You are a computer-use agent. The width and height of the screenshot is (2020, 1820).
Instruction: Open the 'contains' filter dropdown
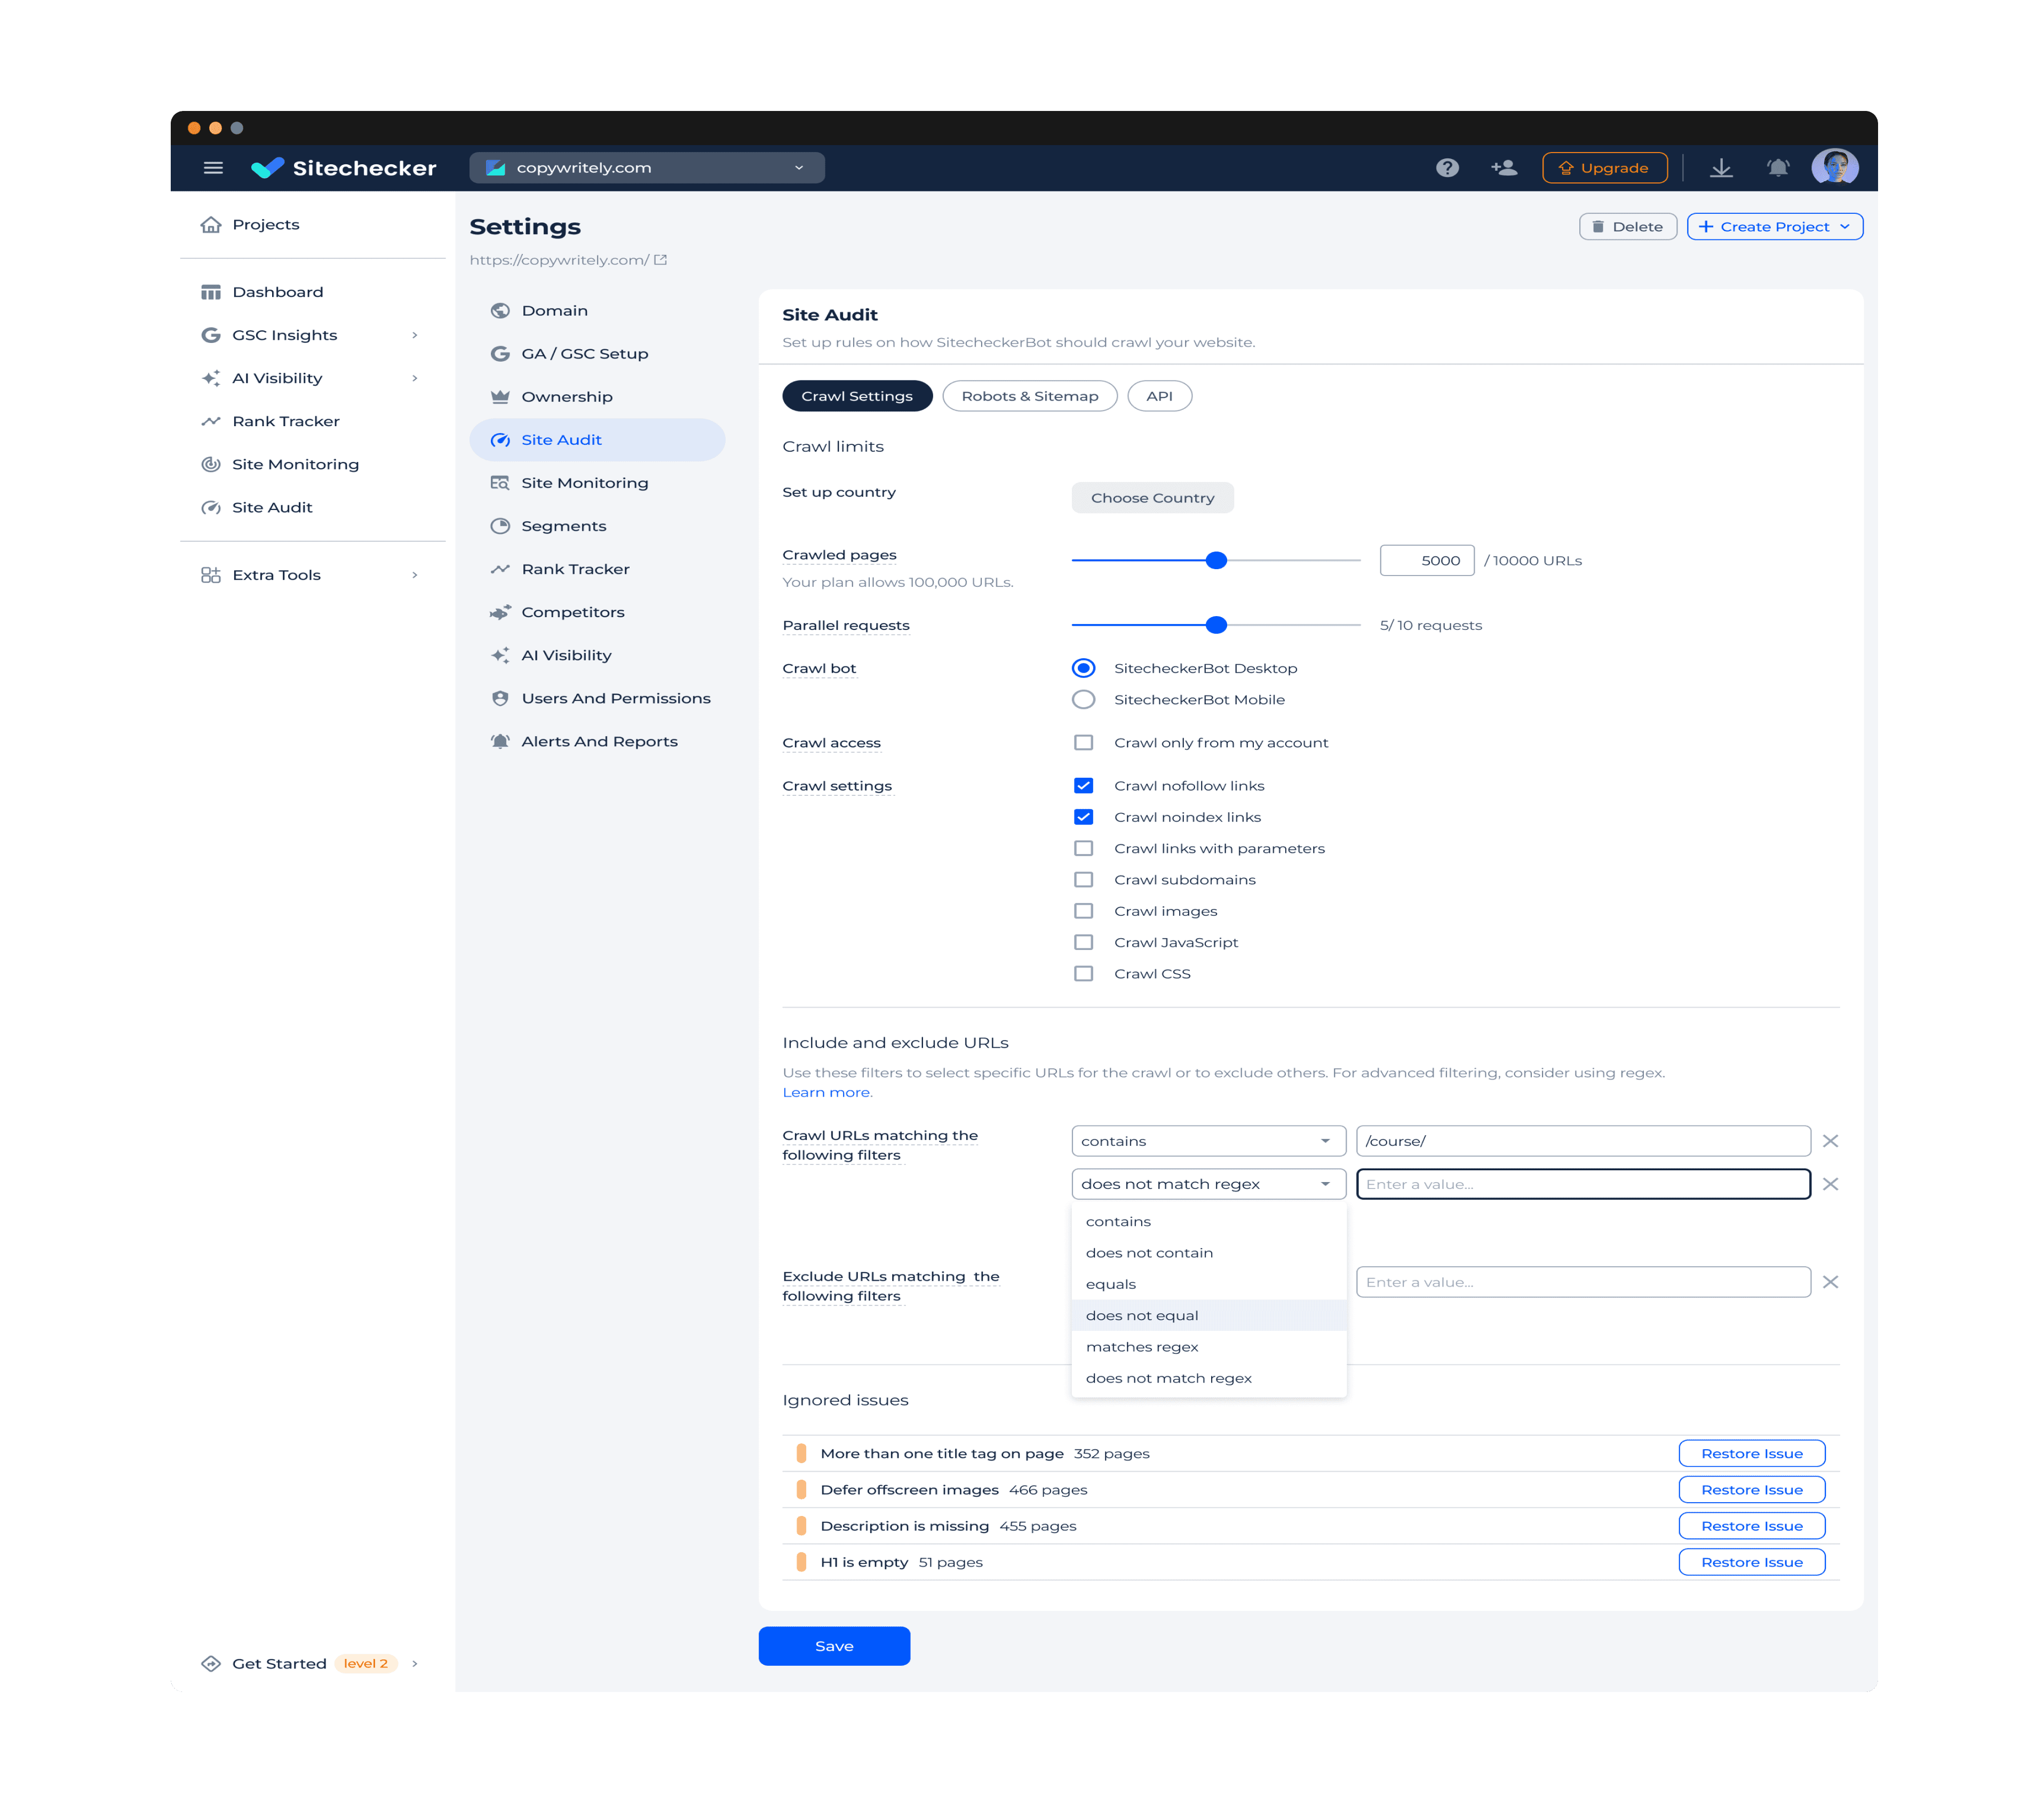[x=1208, y=1141]
